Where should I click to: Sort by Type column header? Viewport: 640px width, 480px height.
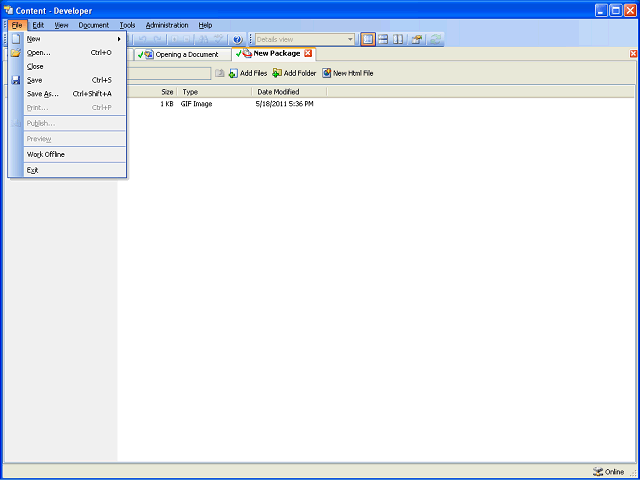214,92
